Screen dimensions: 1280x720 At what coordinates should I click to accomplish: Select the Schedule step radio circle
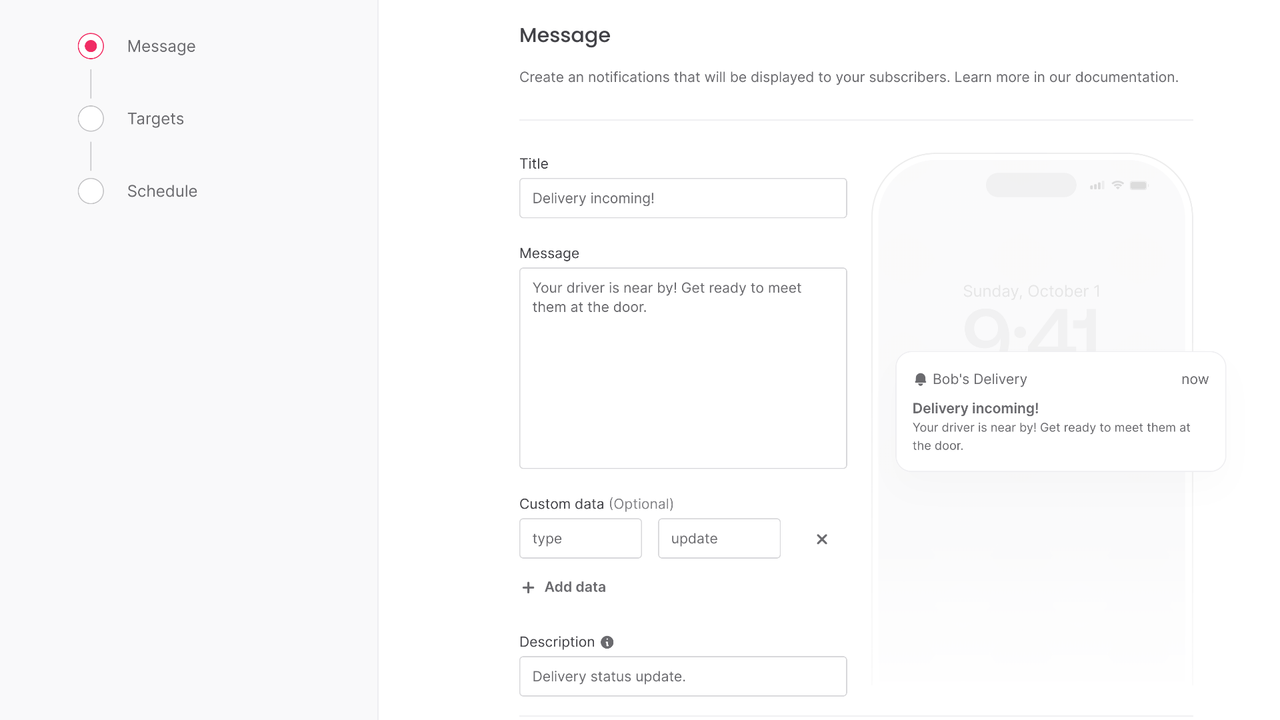[x=91, y=191]
